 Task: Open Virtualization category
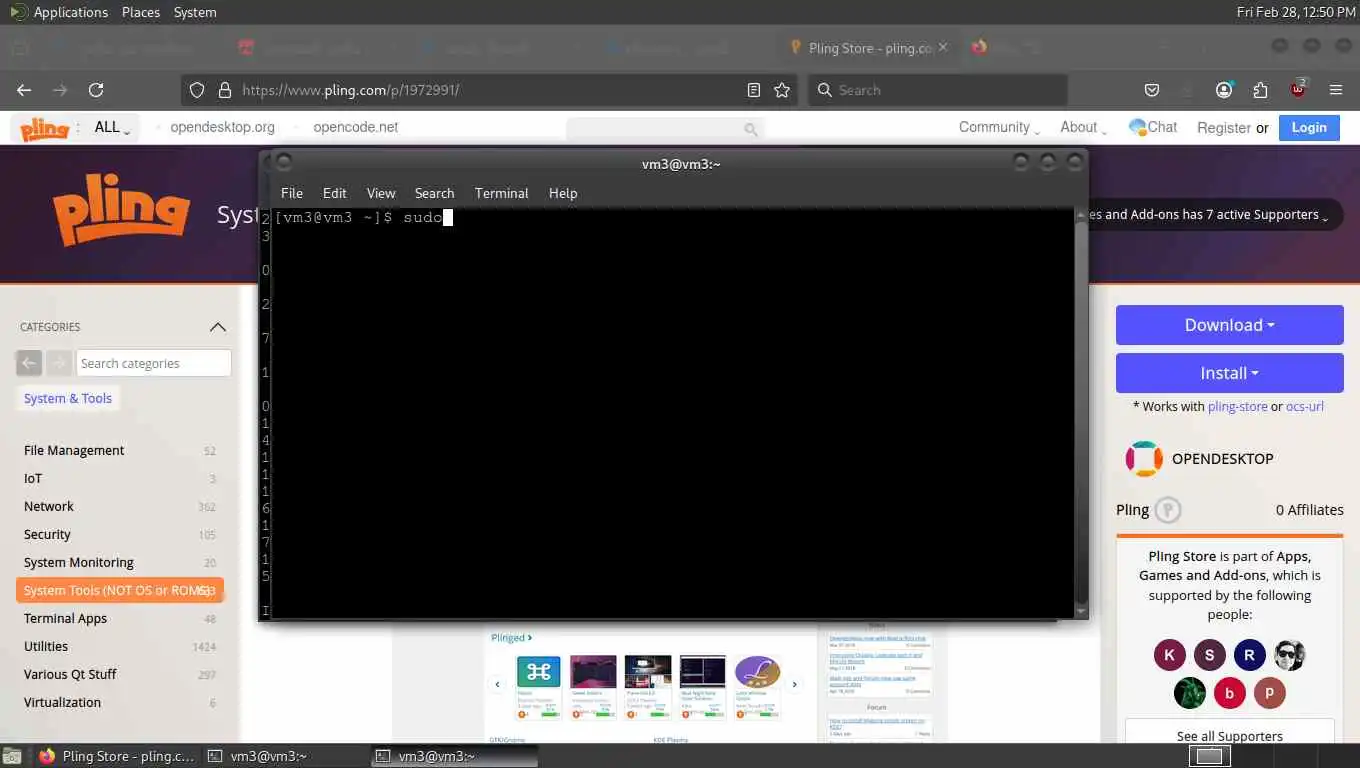click(x=62, y=702)
